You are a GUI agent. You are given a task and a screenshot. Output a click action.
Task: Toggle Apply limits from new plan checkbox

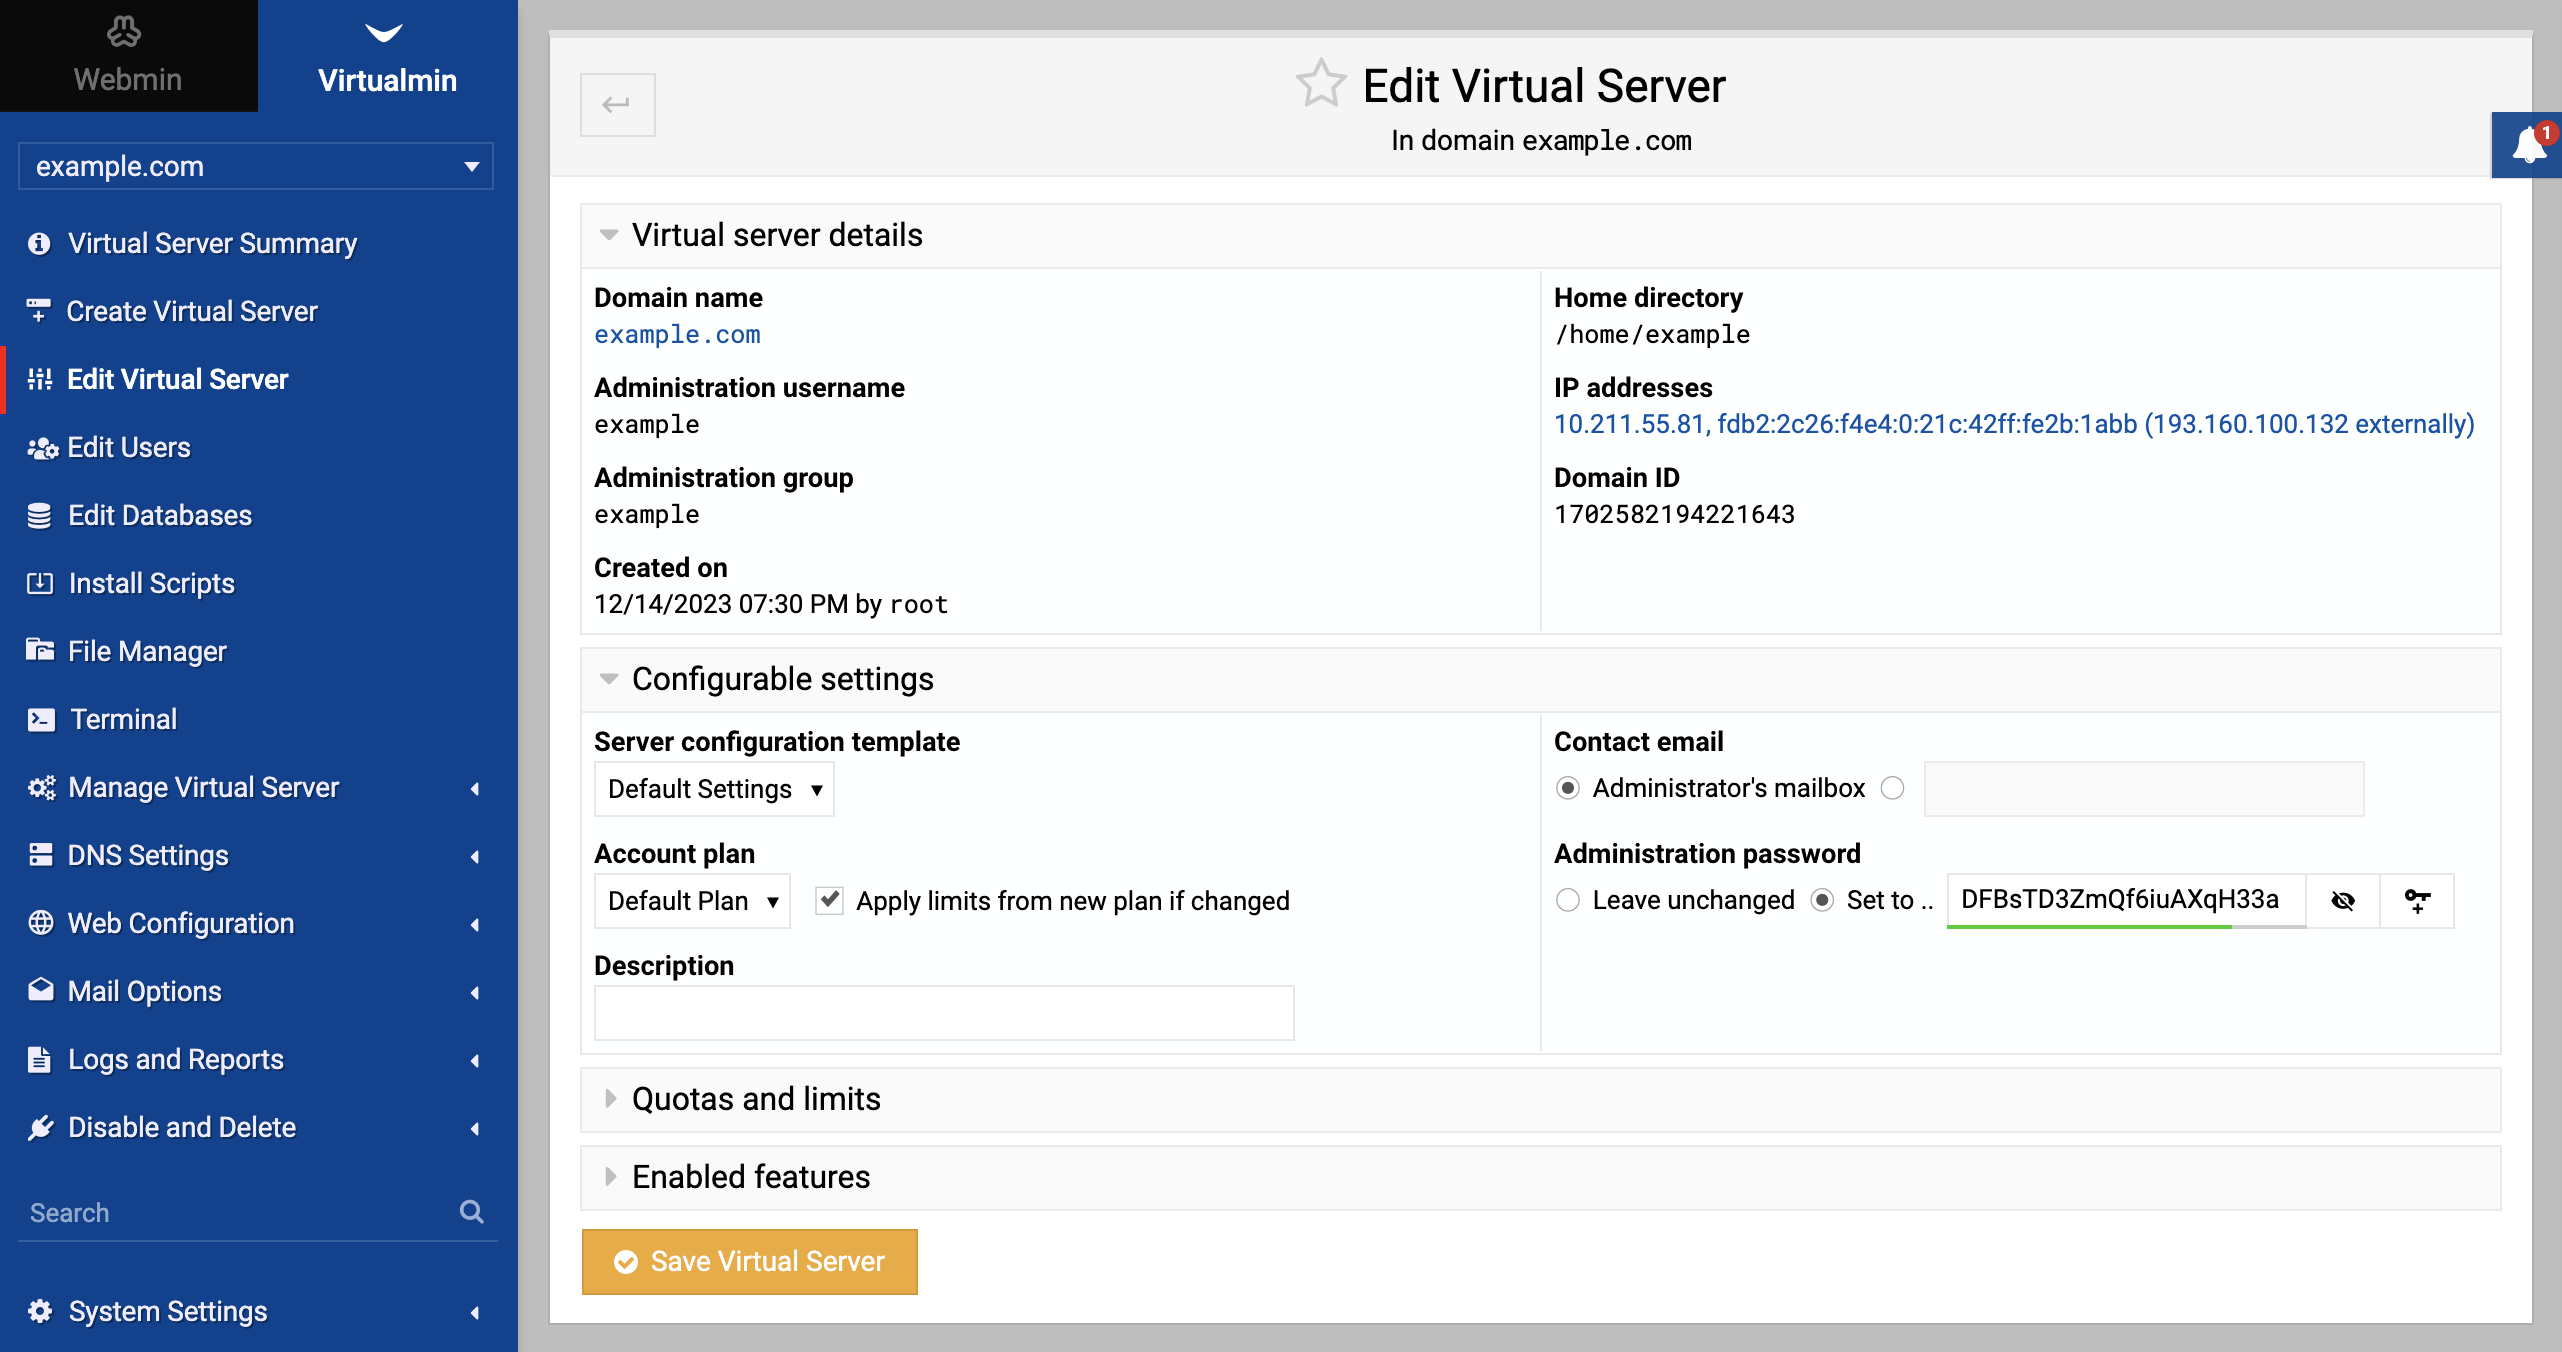click(x=829, y=900)
